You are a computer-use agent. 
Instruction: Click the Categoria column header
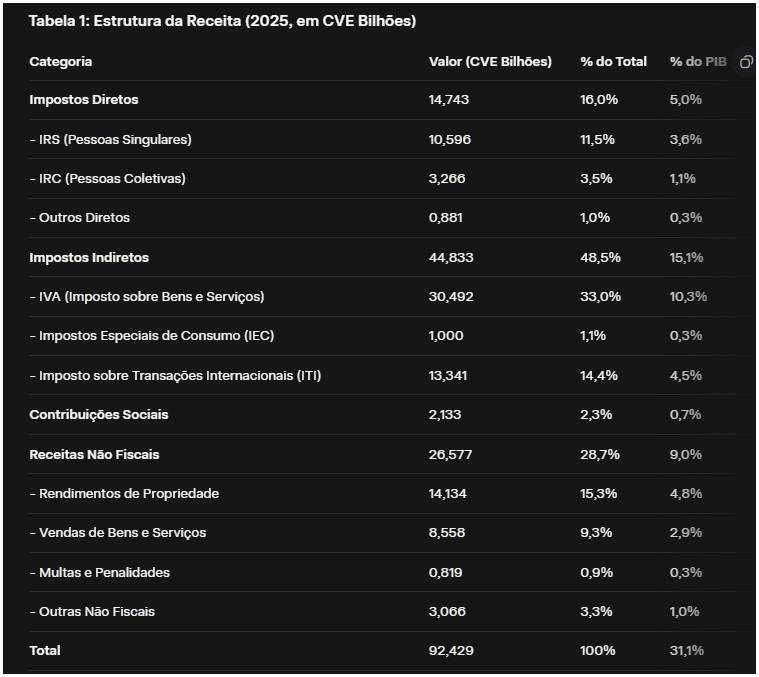tap(61, 62)
